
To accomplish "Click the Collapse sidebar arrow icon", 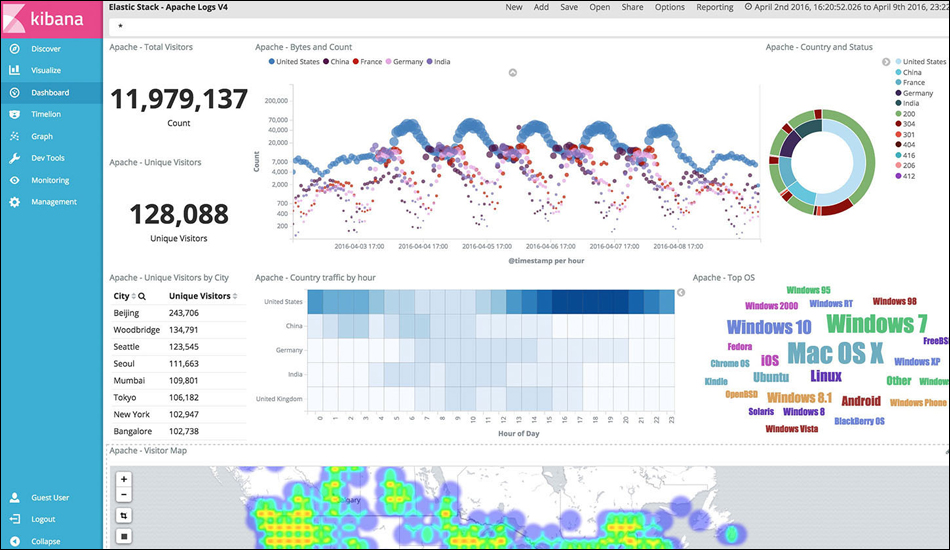I will click(x=15, y=542).
